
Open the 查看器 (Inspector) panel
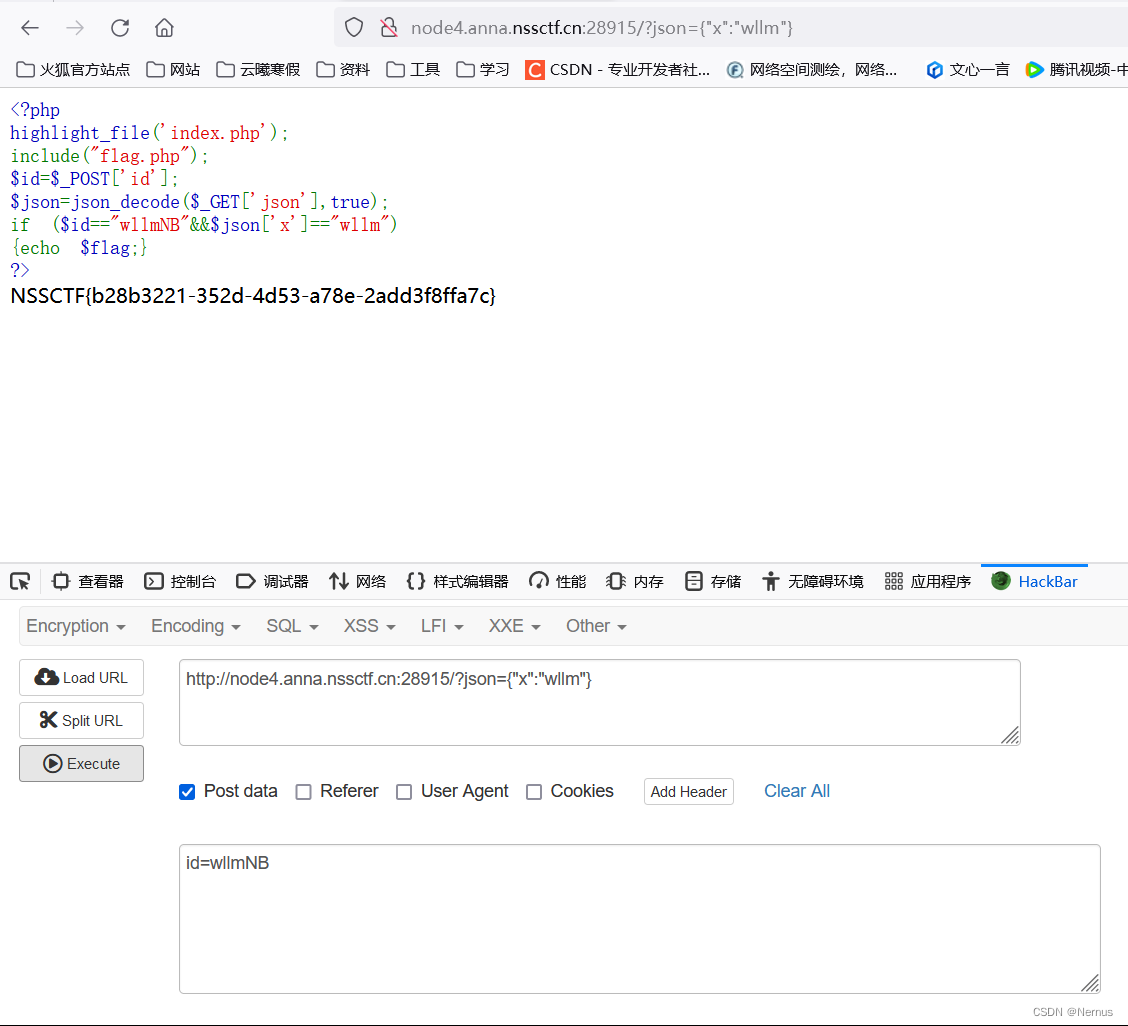pyautogui.click(x=87, y=581)
